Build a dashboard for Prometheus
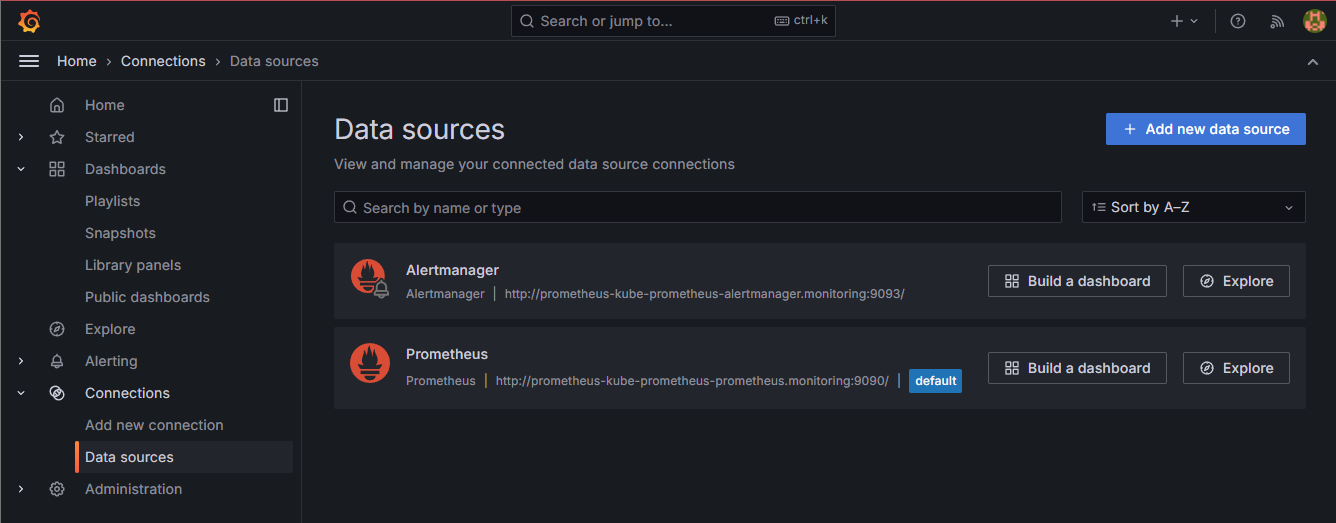 1077,368
